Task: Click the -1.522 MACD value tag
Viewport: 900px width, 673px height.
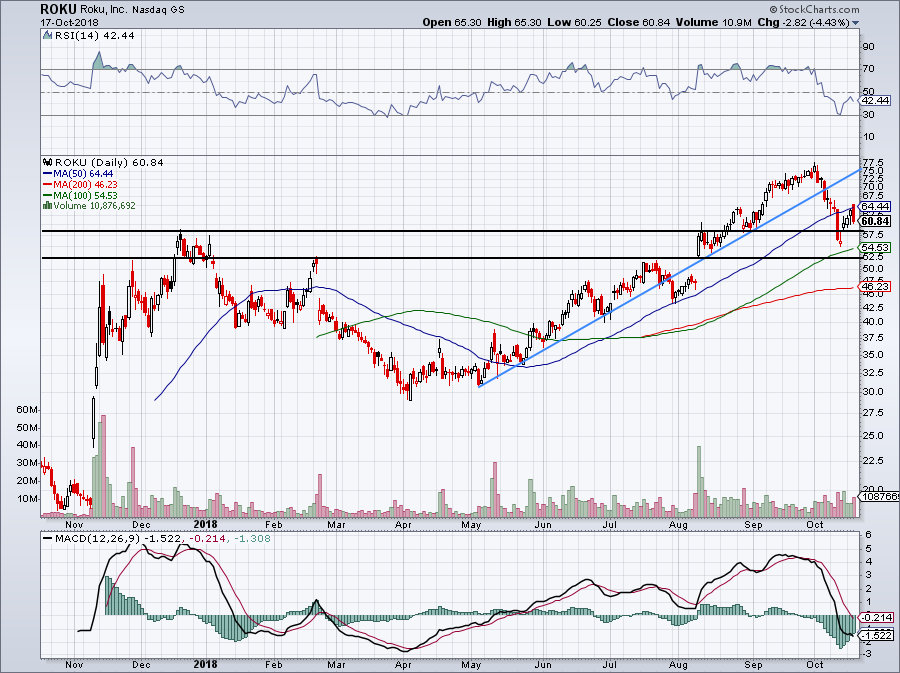Action: [x=875, y=636]
